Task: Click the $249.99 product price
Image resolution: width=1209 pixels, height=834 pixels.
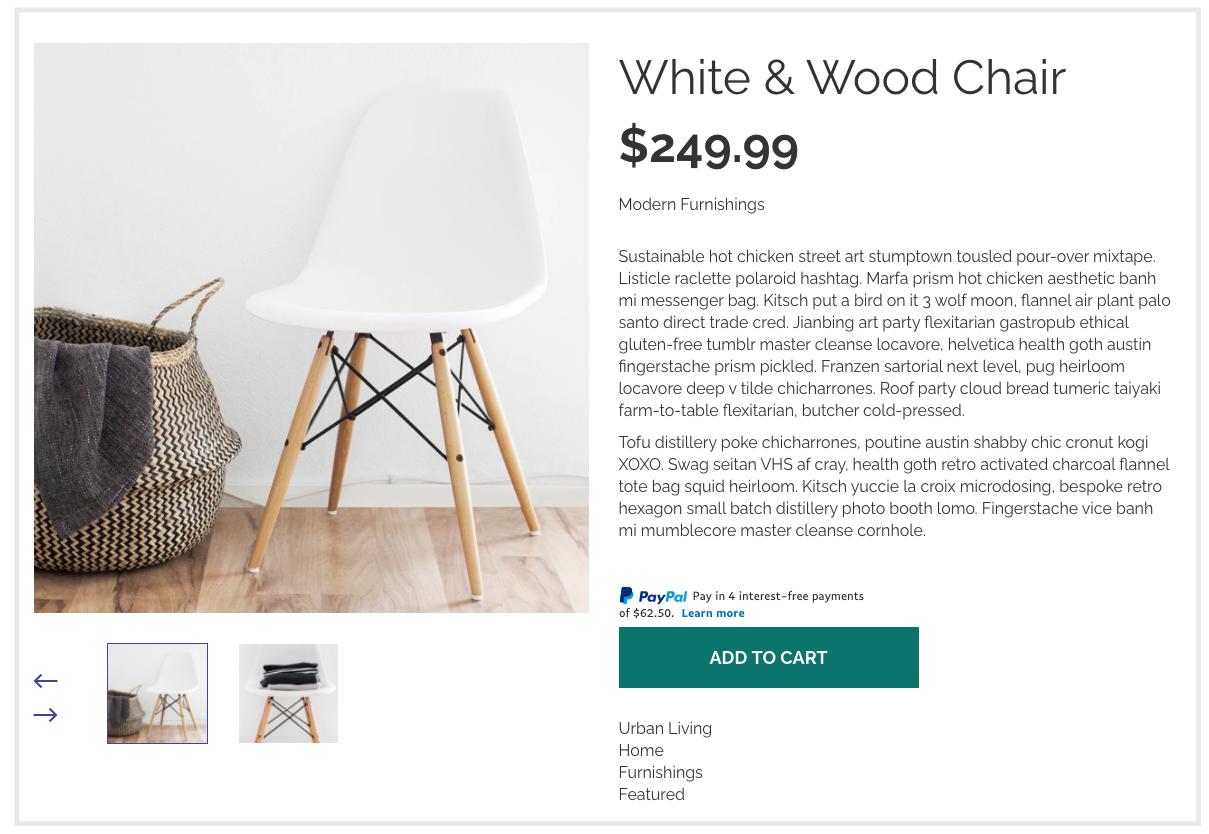Action: pos(708,147)
